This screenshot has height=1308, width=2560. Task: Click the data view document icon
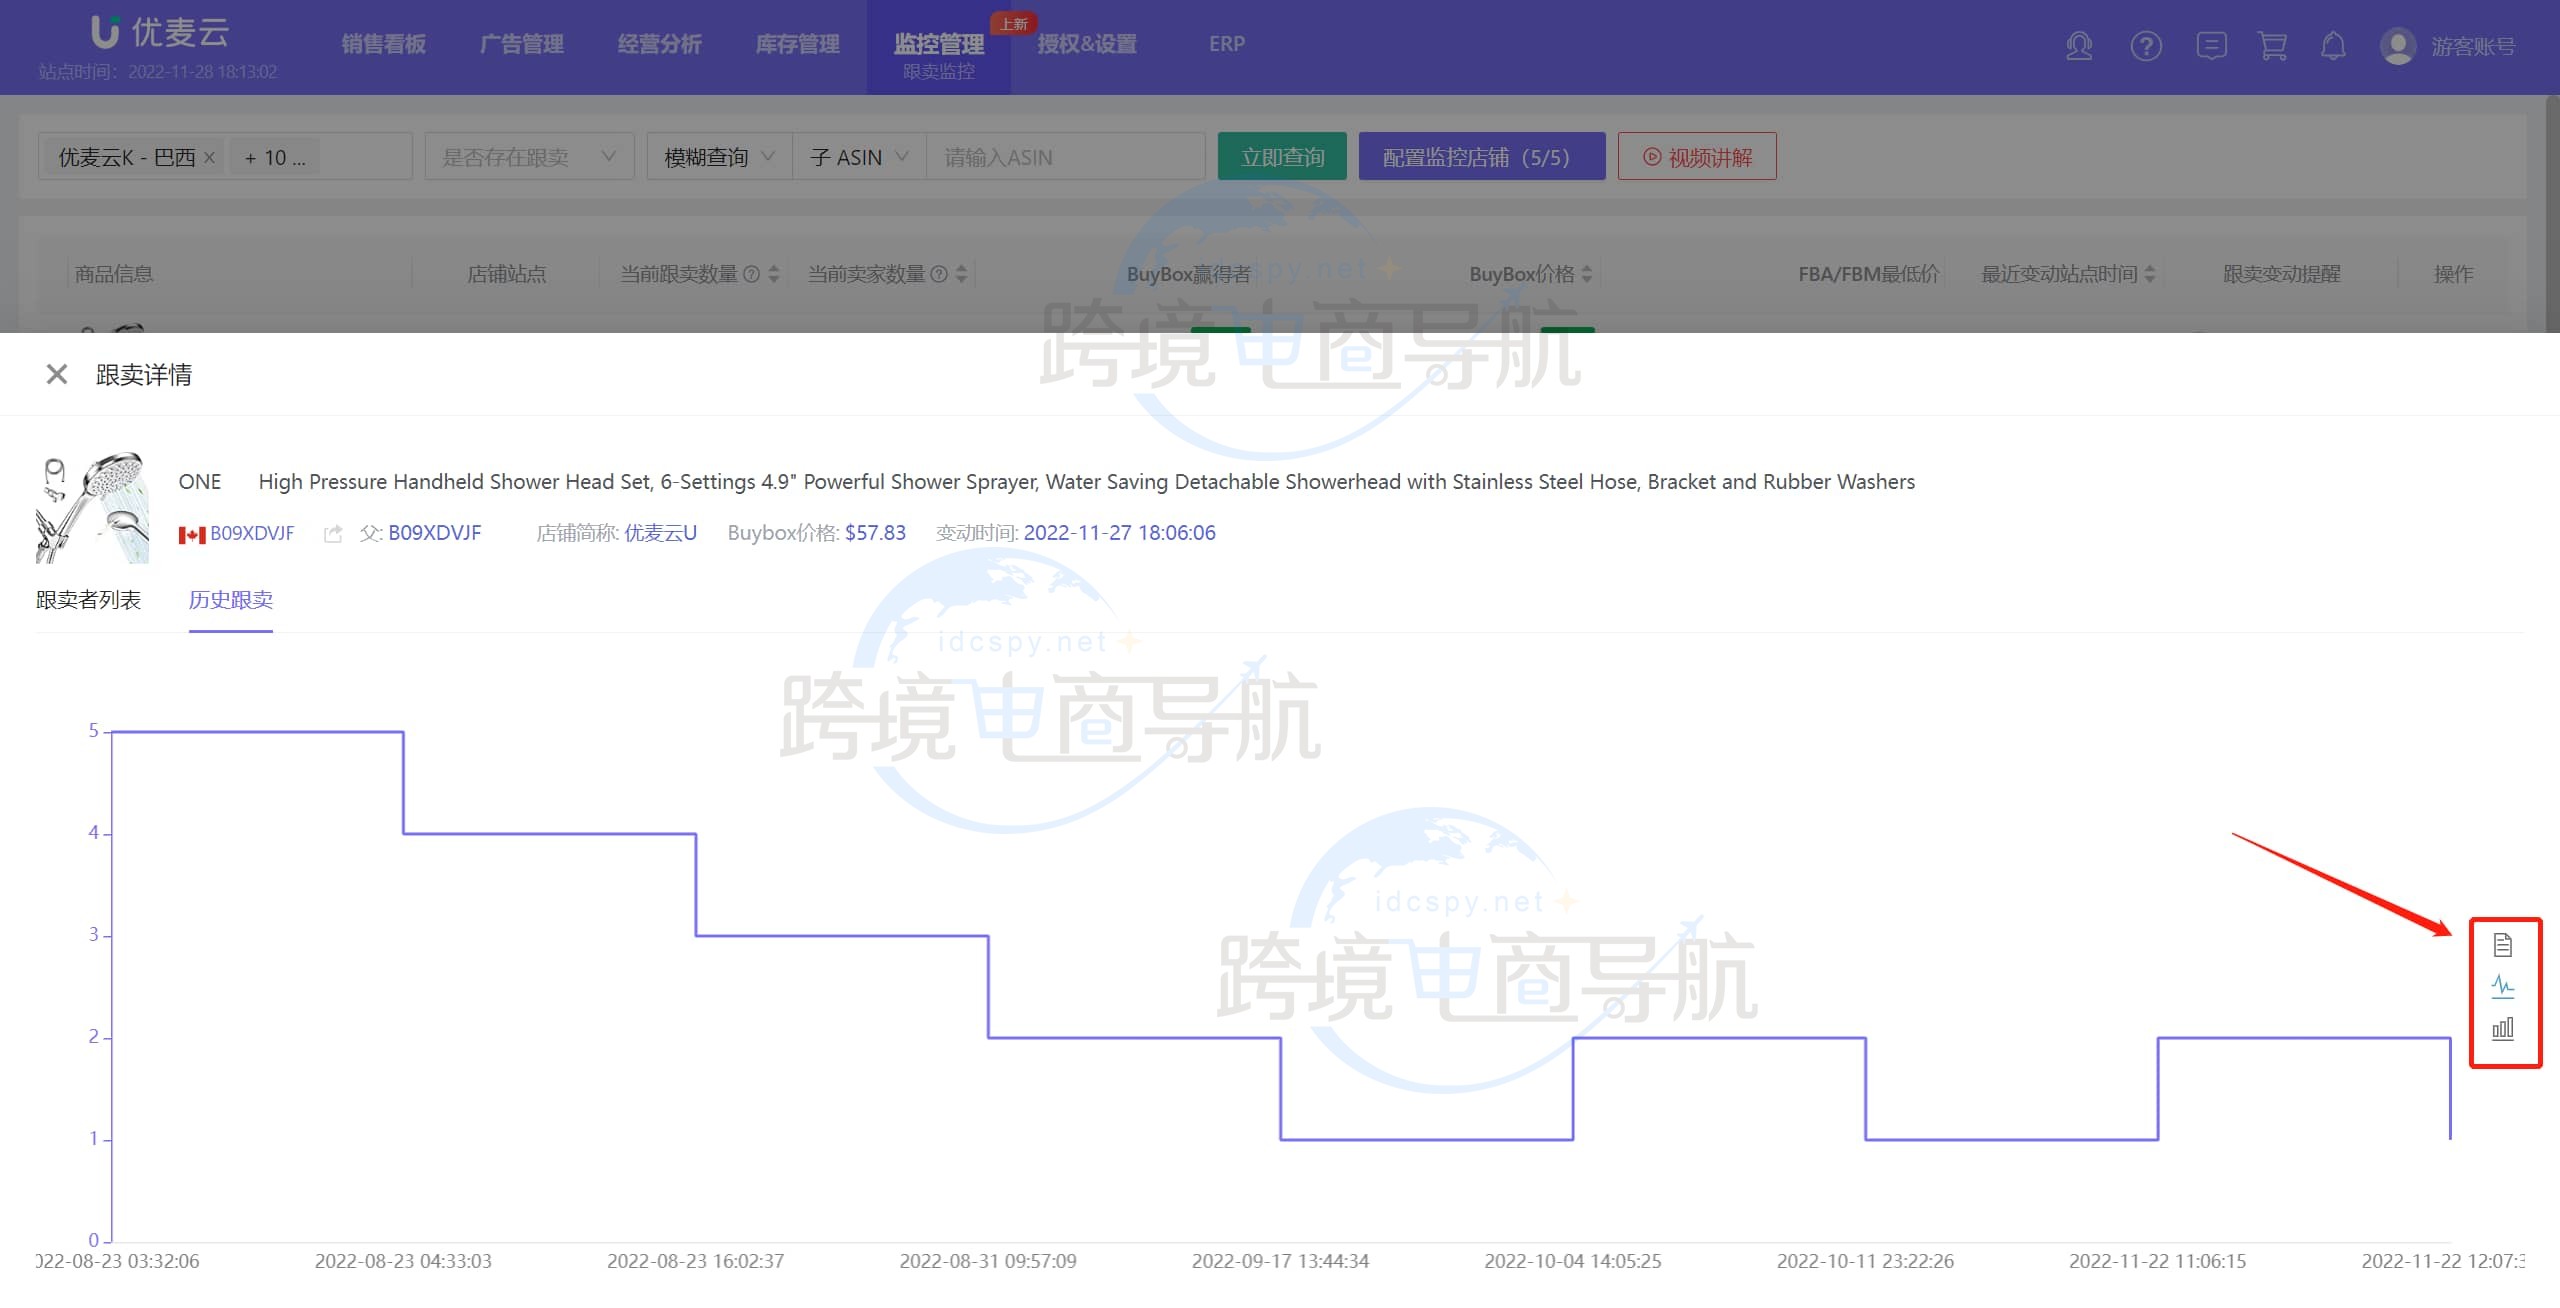2502,945
